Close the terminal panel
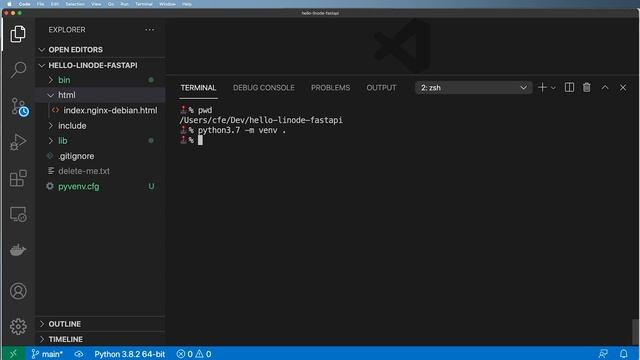 (x=623, y=87)
